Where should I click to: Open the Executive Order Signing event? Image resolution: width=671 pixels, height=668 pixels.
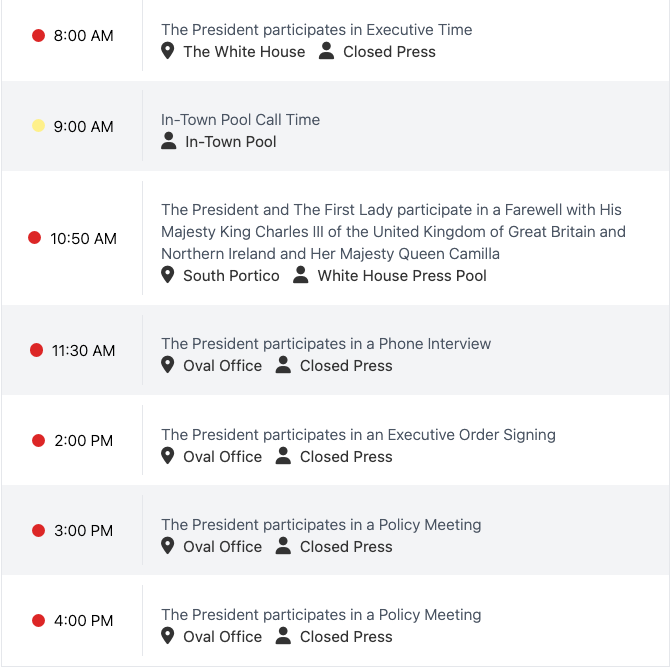point(358,435)
